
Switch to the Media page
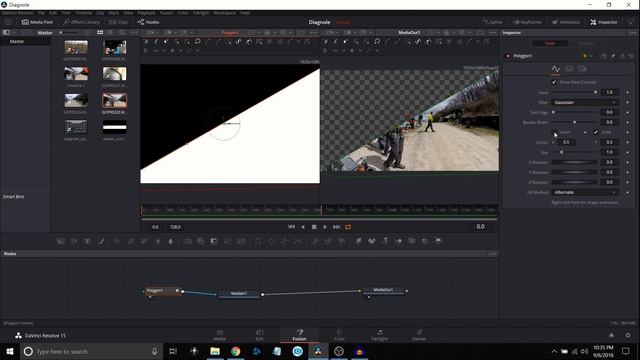click(x=220, y=335)
